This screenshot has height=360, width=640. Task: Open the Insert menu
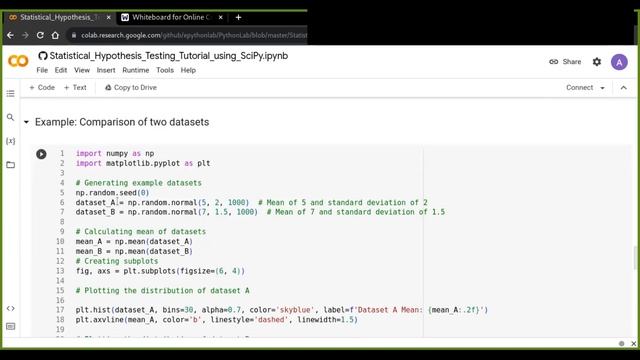106,70
